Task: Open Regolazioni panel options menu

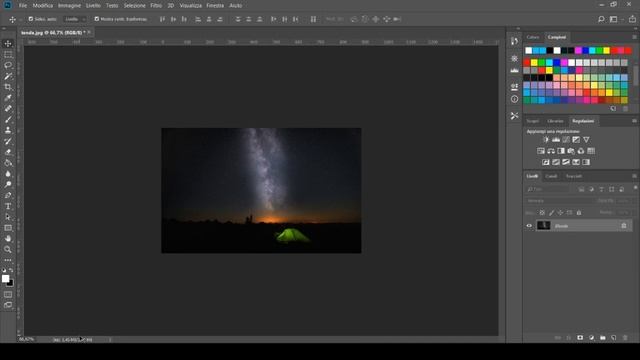Action: tap(634, 121)
